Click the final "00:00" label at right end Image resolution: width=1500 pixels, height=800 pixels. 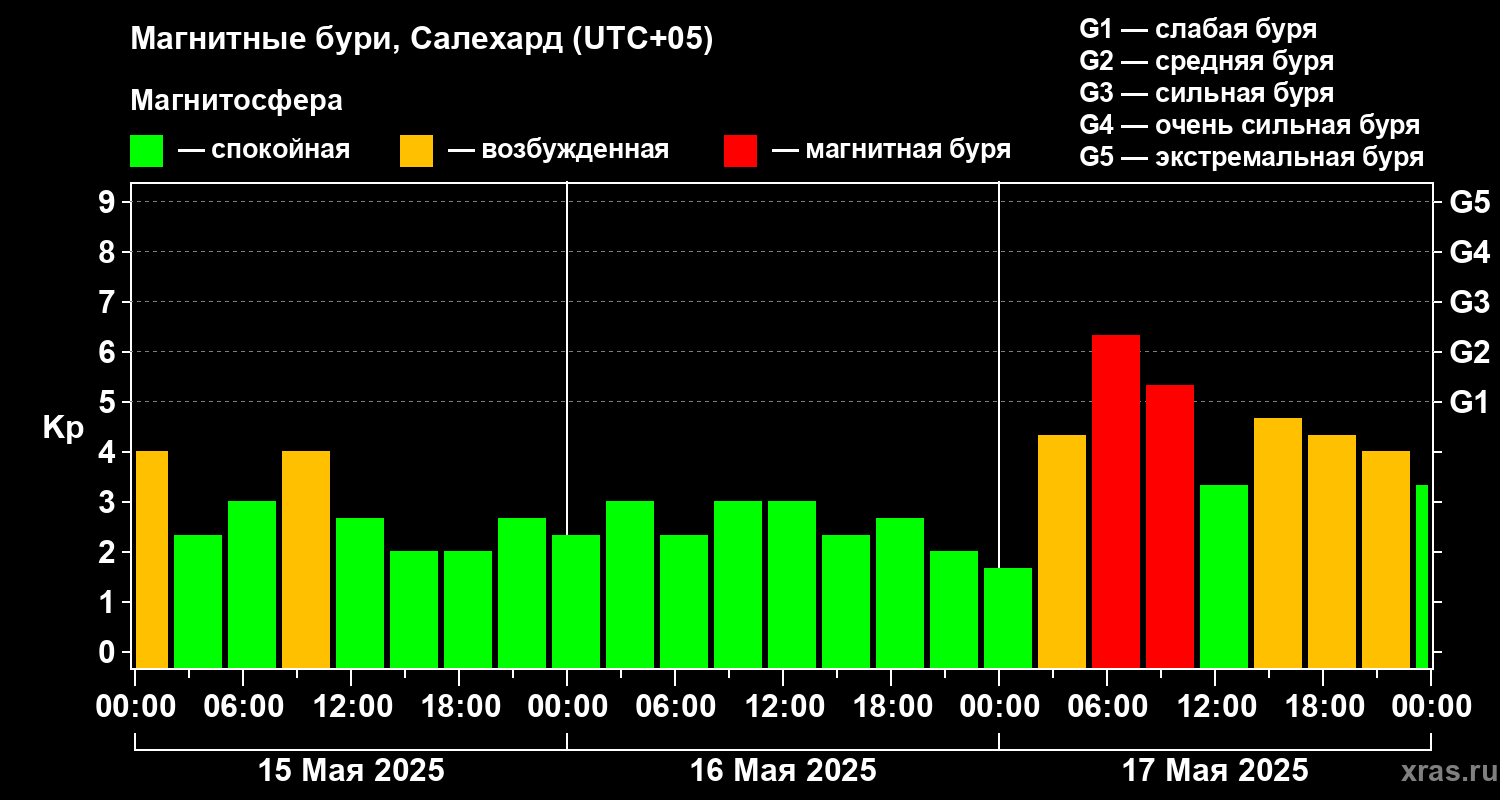[x=1431, y=706]
